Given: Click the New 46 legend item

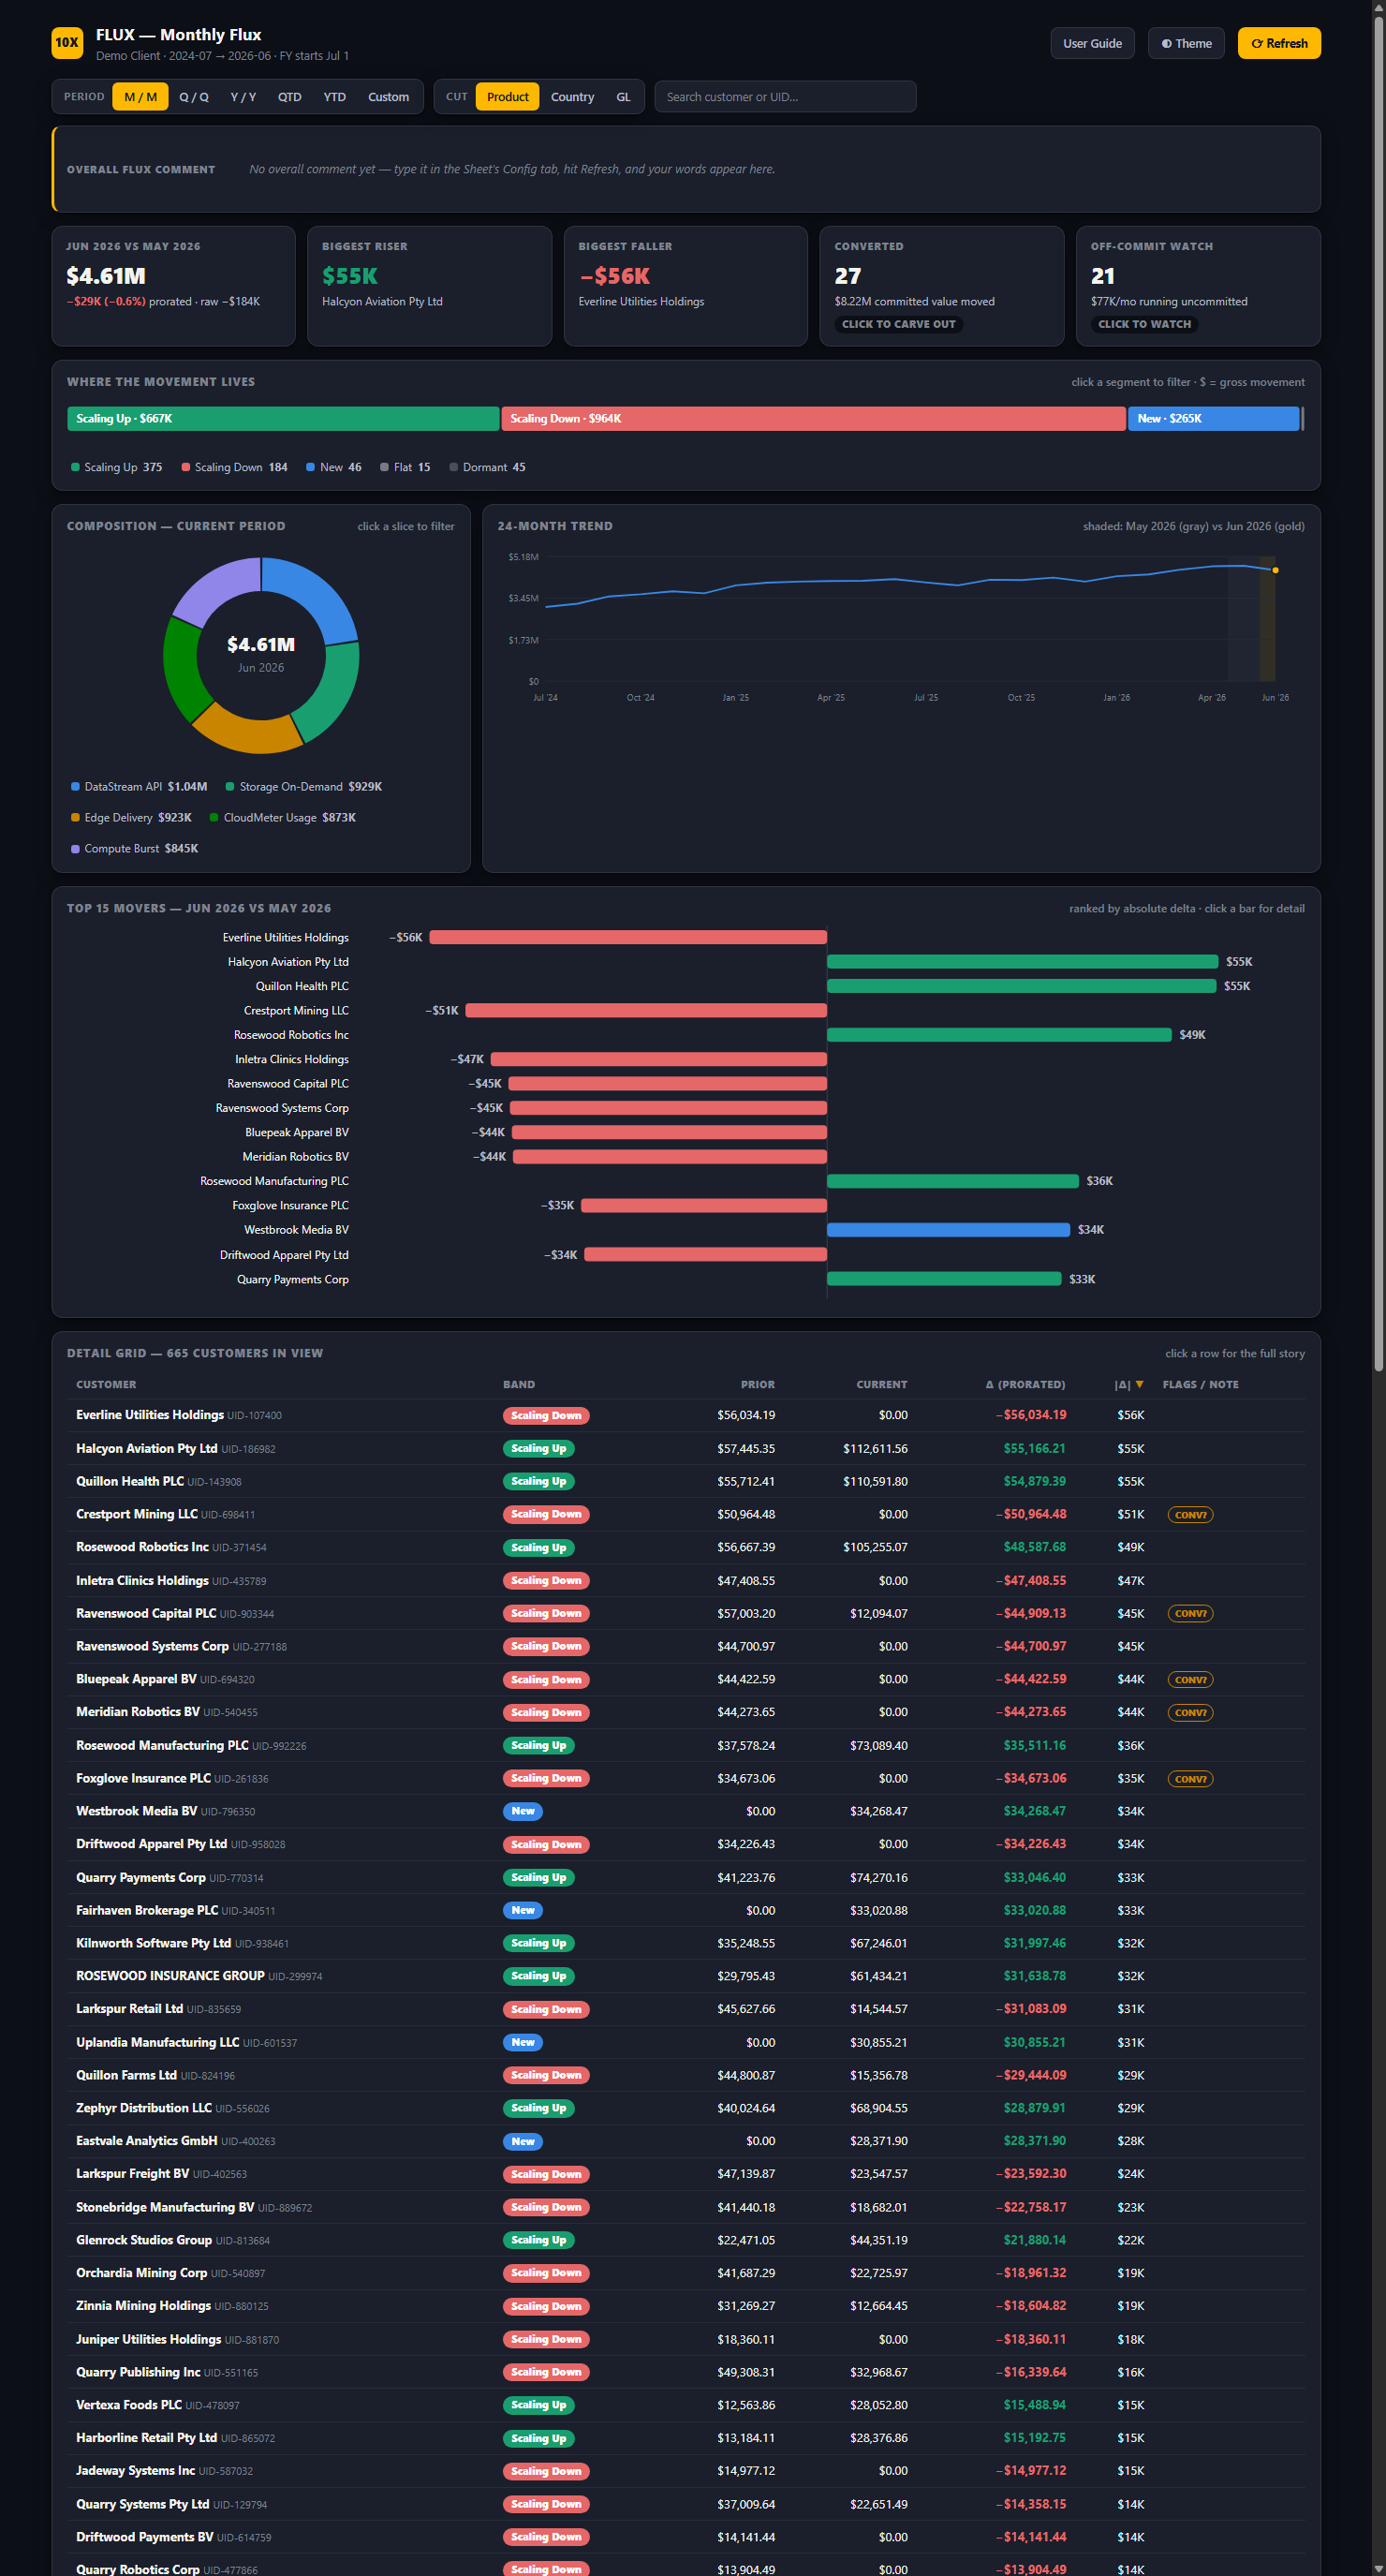Looking at the screenshot, I should [x=334, y=467].
